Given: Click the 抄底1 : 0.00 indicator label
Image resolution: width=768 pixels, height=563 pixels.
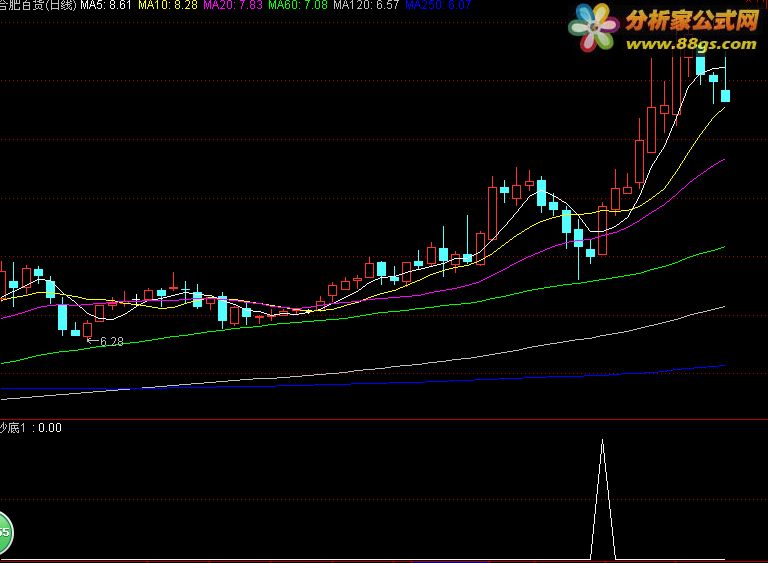Looking at the screenshot, I should click(31, 428).
